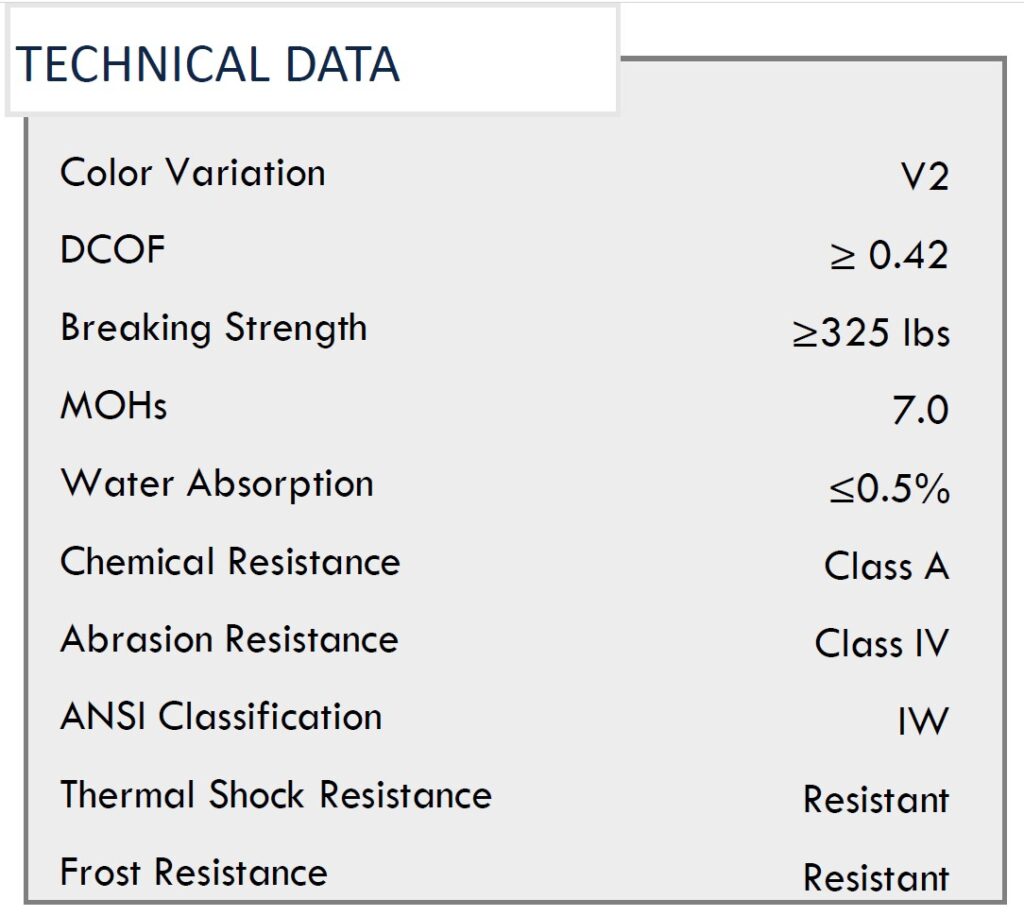This screenshot has height=916, width=1024.
Task: Click the ≥ 0.42 DCOF value
Action: 889,255
